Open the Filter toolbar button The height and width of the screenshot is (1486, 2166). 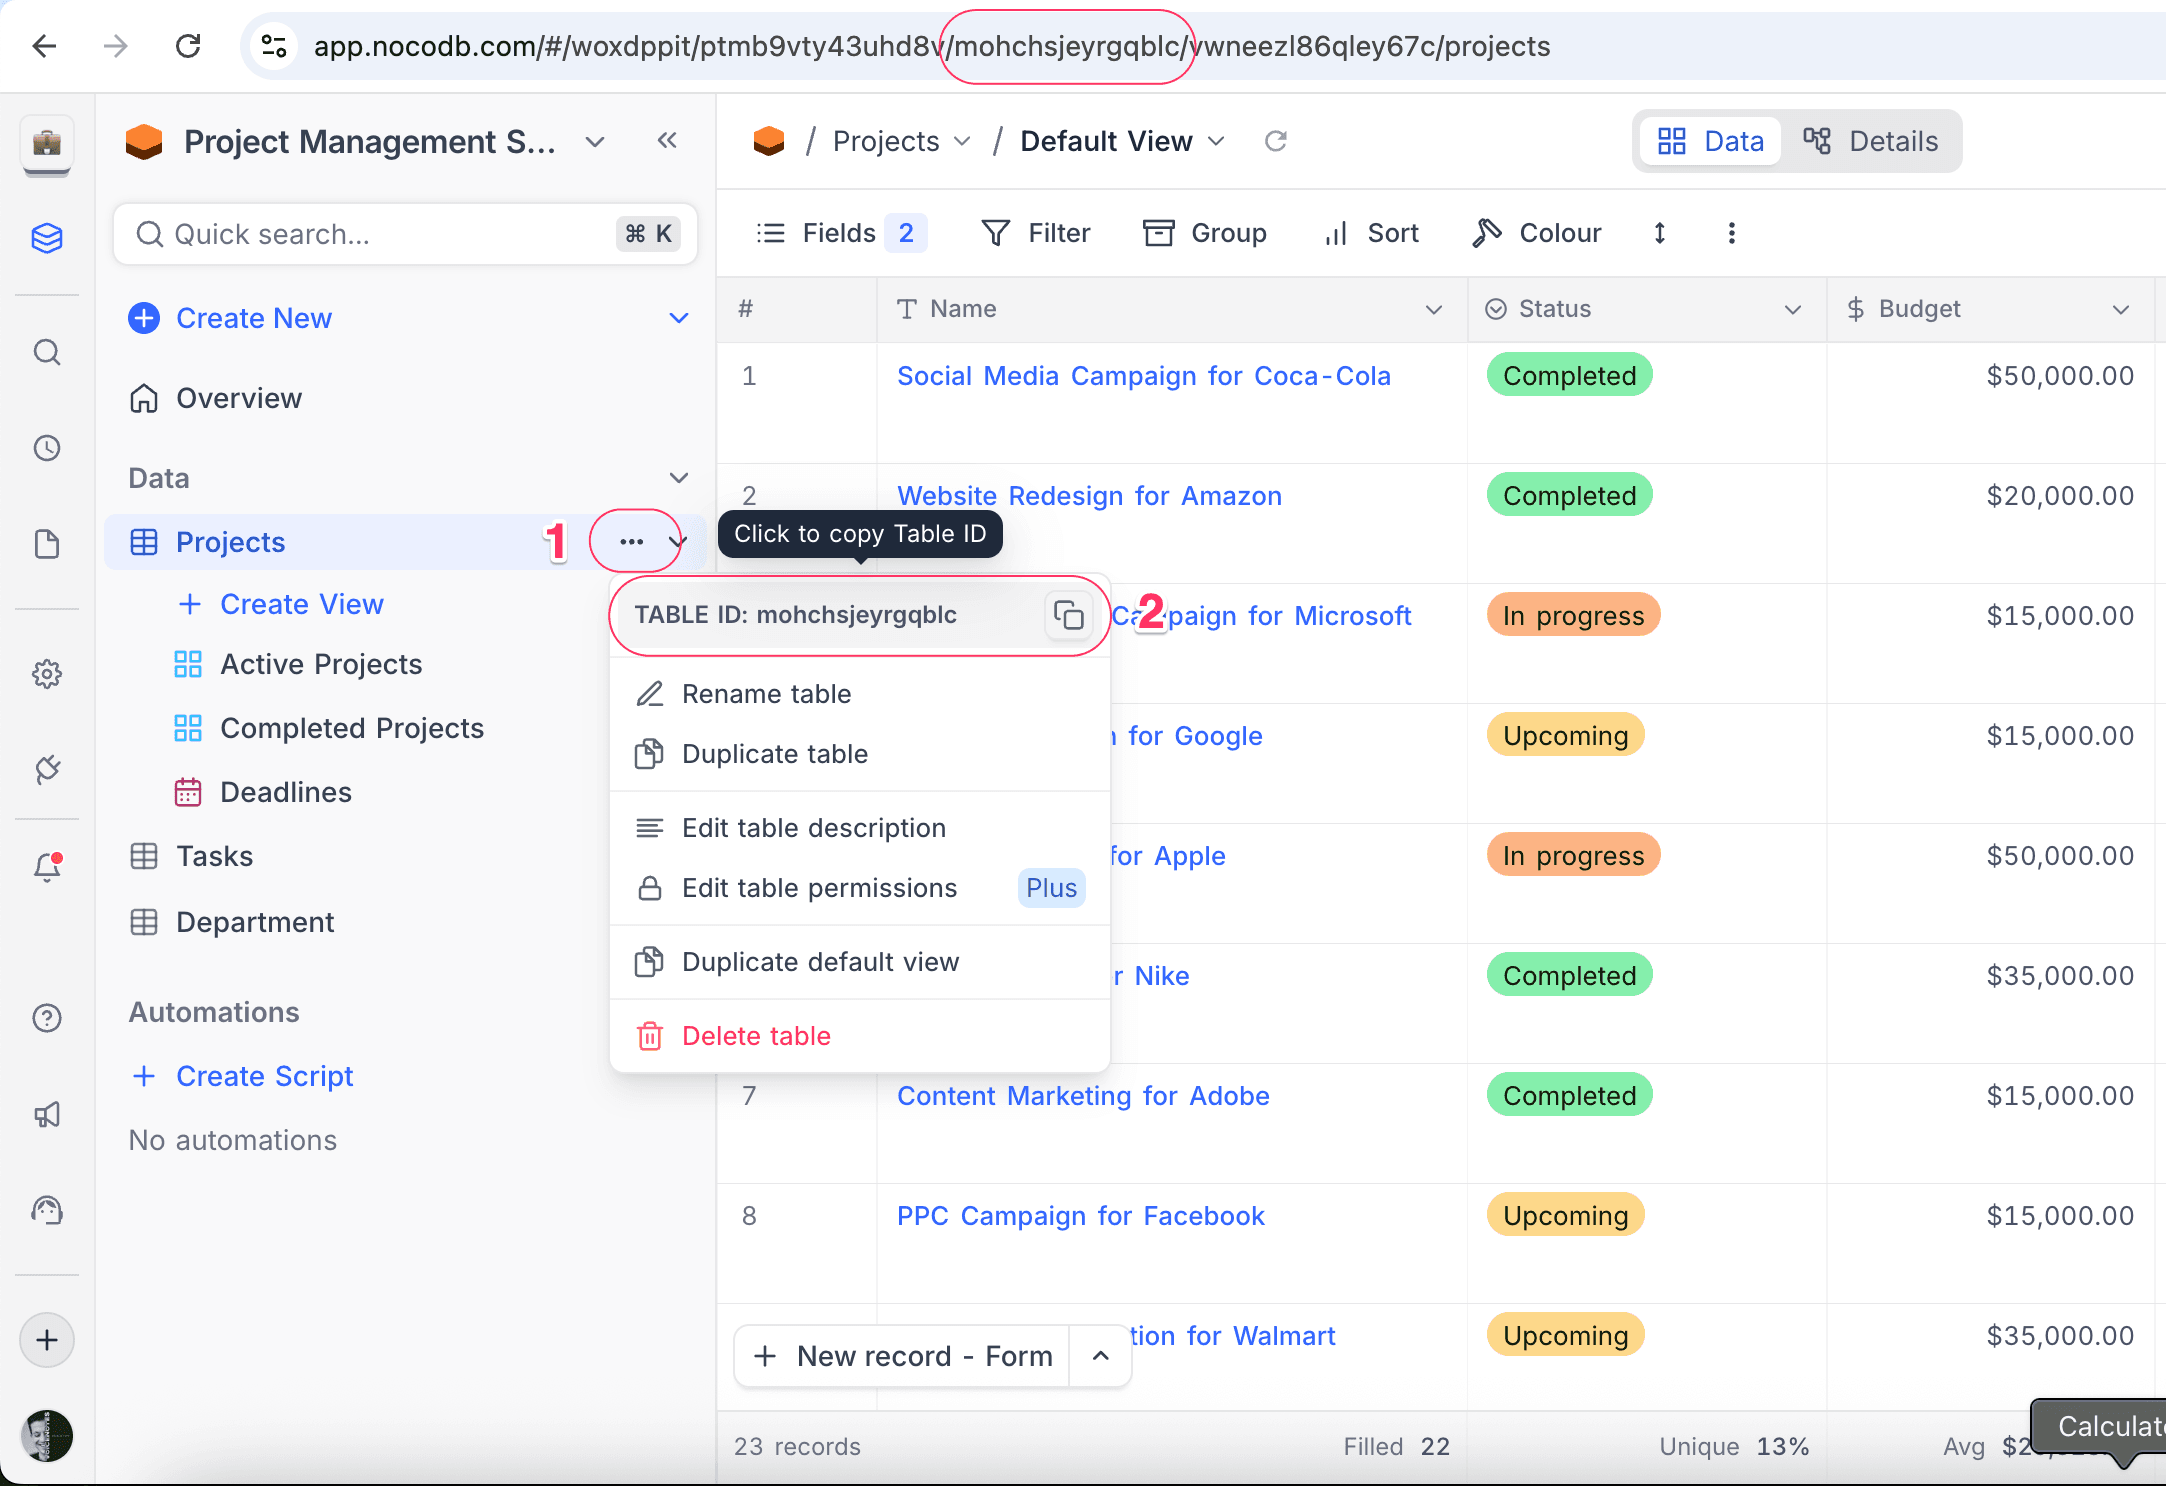pos(1036,233)
